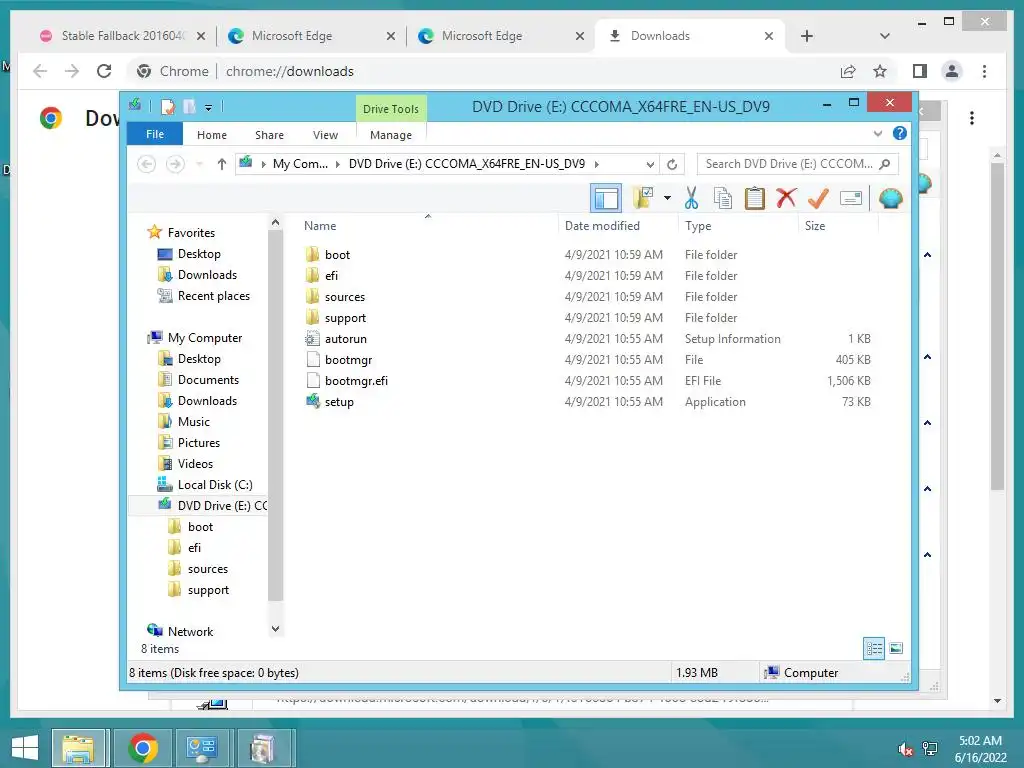Expand breadcrumb arrow after DVD Drive path
The width and height of the screenshot is (1024, 768).
coord(596,164)
